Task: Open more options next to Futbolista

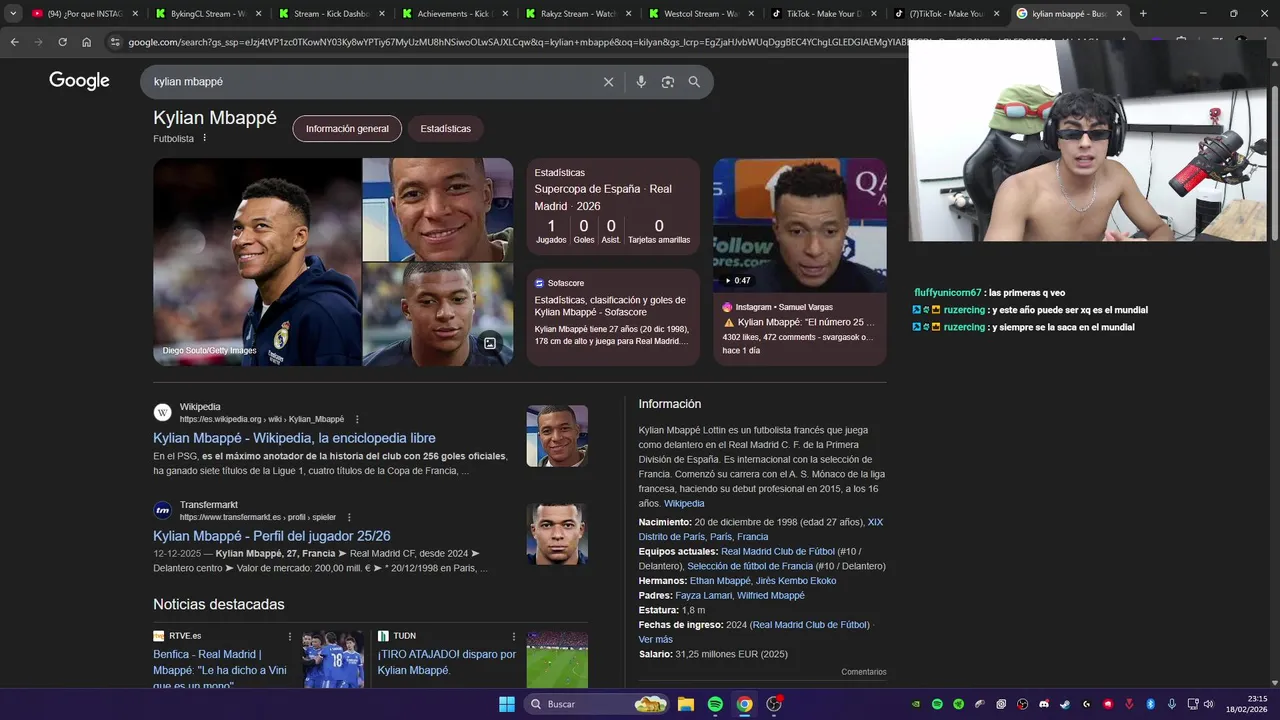Action: pos(205,138)
